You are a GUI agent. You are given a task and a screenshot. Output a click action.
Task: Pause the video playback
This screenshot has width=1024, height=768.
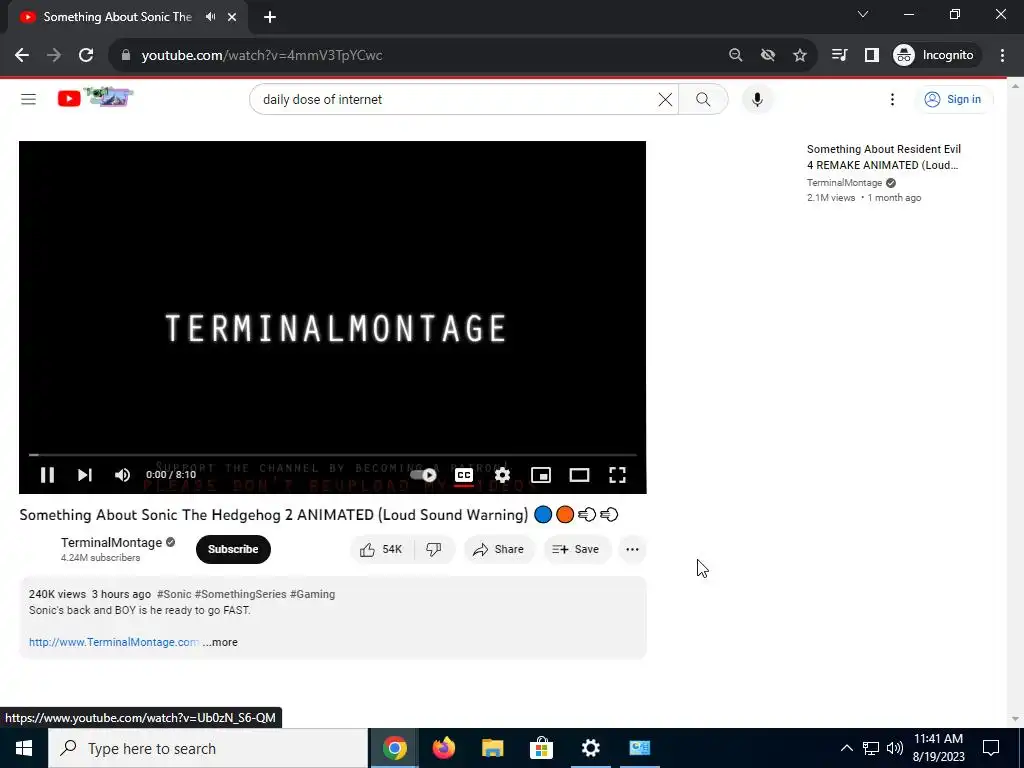point(47,475)
